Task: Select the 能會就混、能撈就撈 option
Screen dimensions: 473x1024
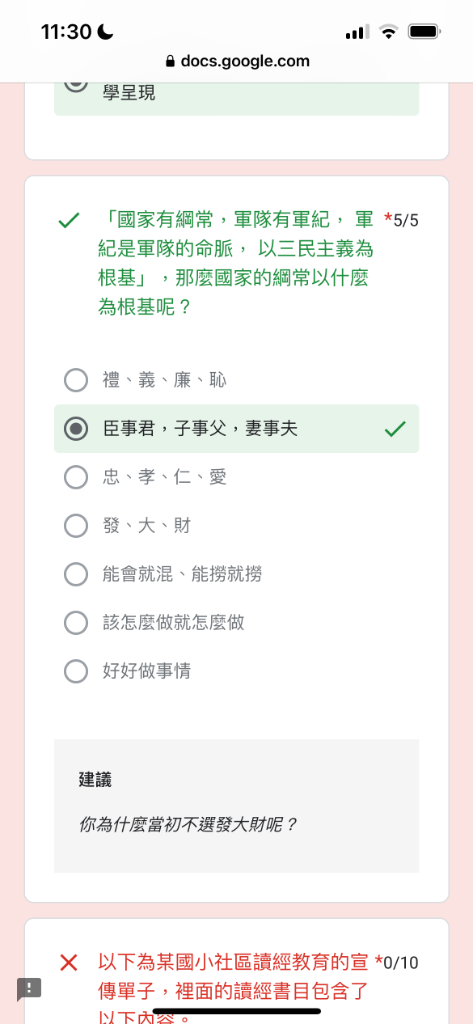Action: pyautogui.click(x=236, y=574)
